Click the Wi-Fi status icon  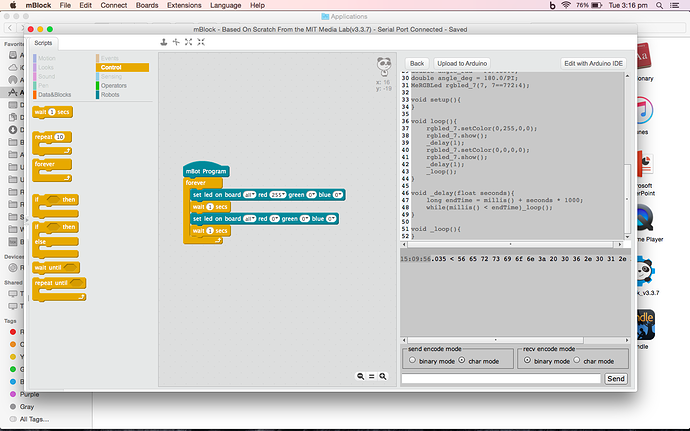tap(566, 5)
